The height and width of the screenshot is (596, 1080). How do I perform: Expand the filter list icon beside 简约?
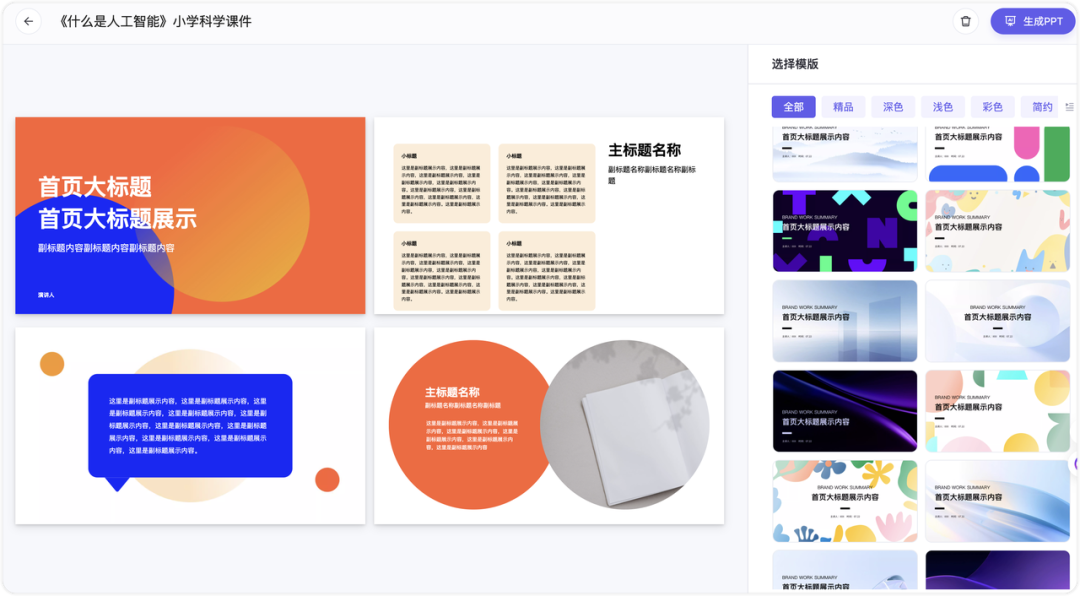click(1070, 107)
